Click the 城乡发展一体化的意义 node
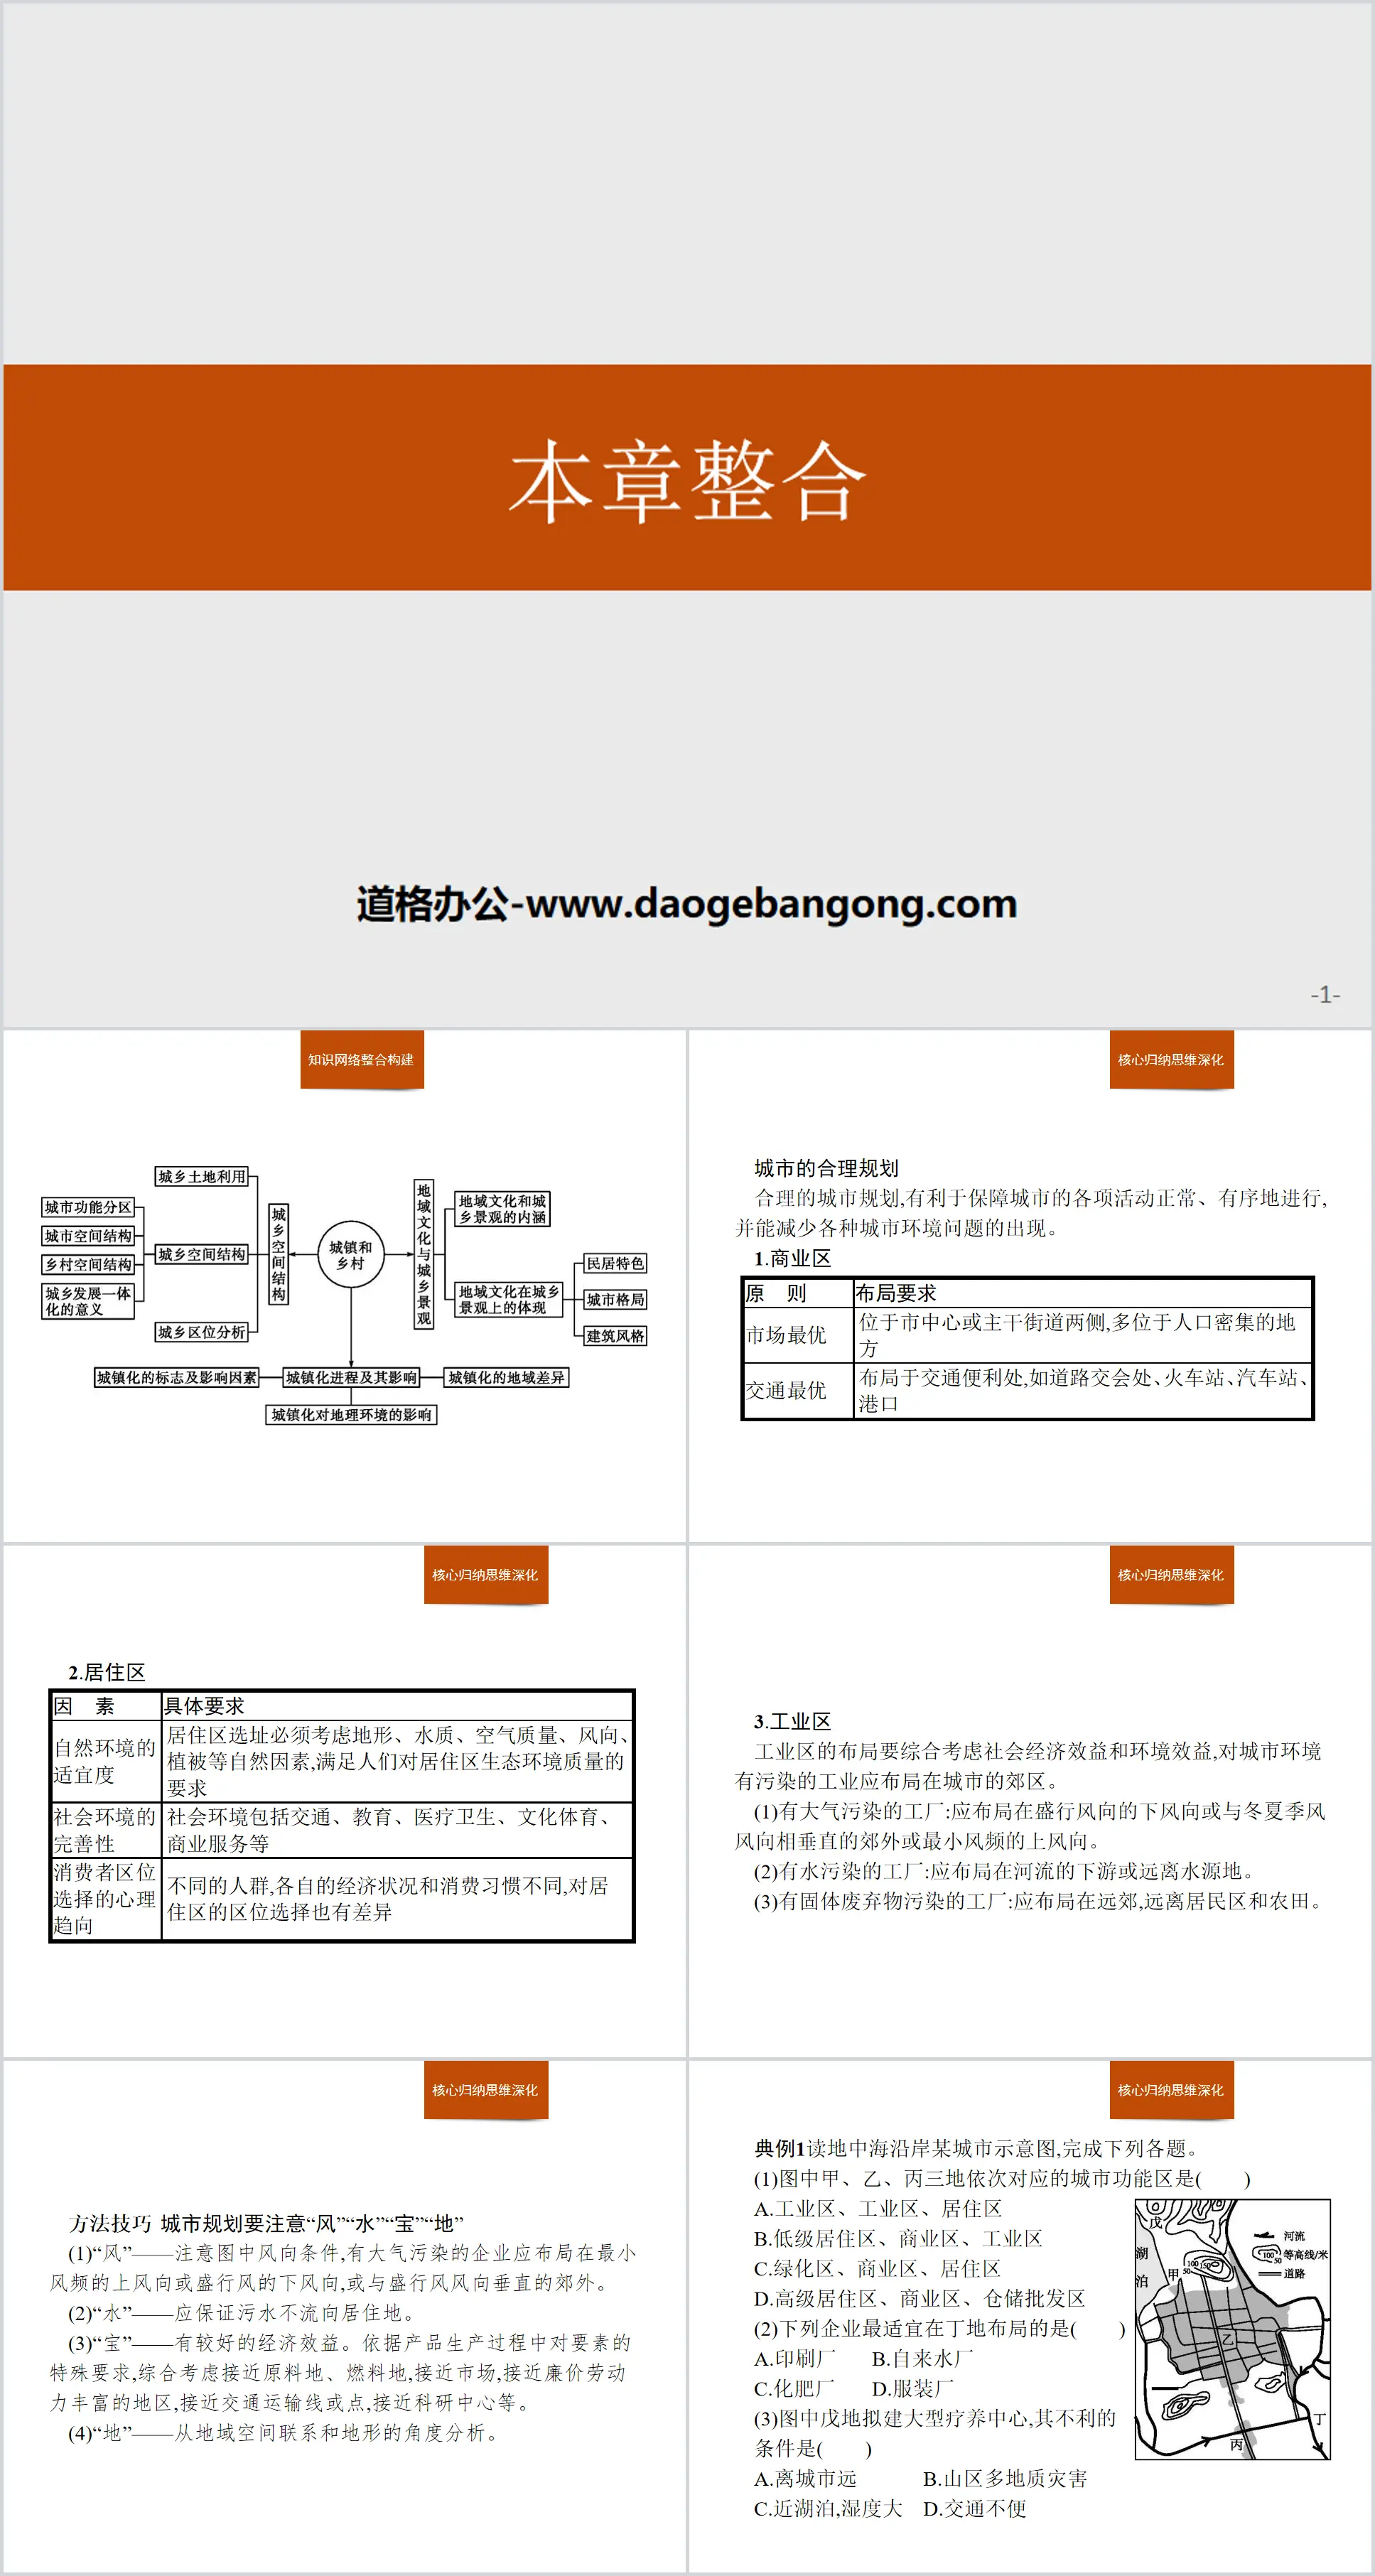 point(88,1301)
